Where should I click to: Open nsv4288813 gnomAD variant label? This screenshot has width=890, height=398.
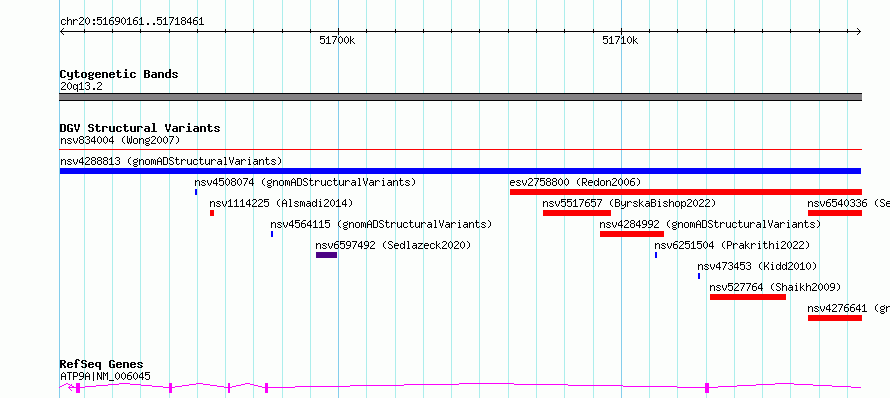(171, 161)
